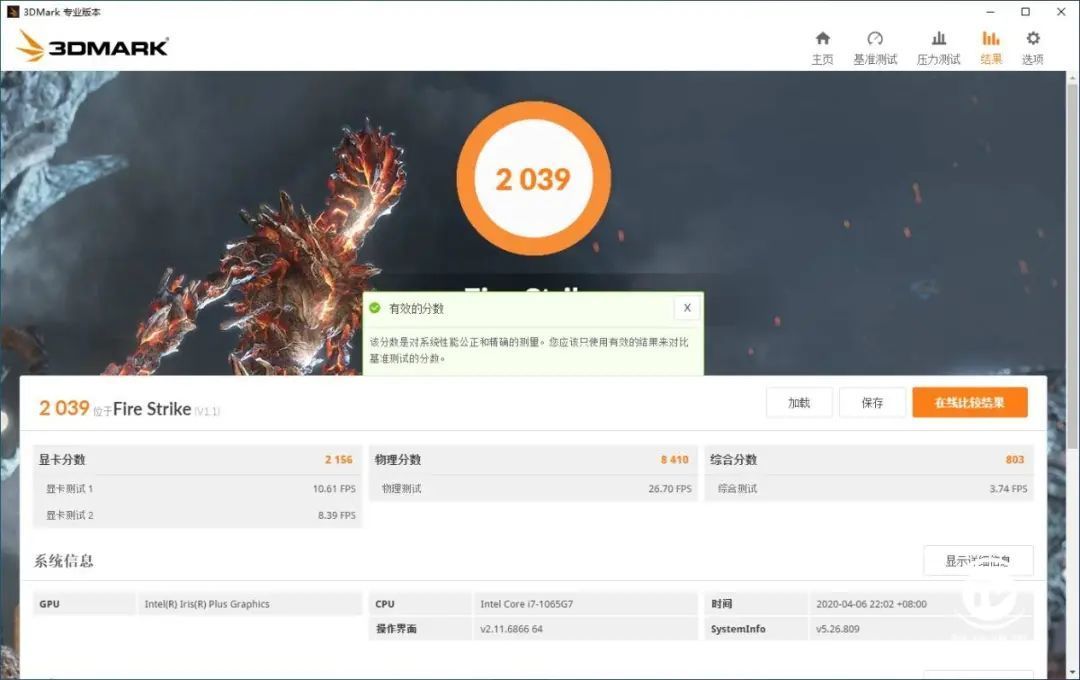Click the vertical scrollbar thumb
Screen dimensions: 1080x680
[x=1072, y=269]
